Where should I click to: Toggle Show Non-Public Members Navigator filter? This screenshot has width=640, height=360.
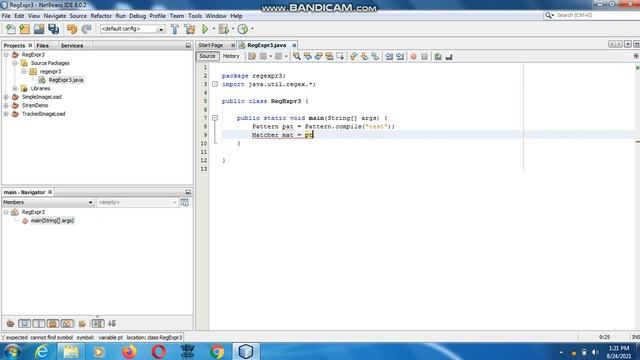(53, 324)
